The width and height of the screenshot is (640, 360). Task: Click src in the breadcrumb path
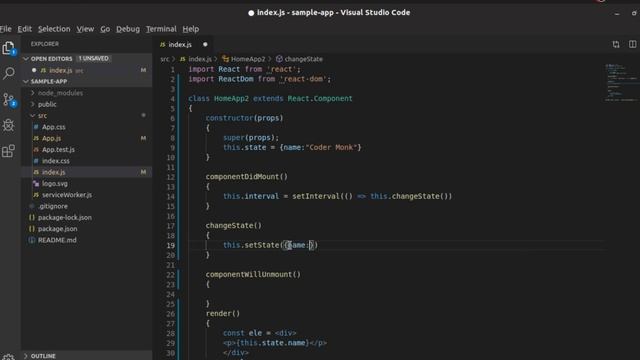[164, 59]
